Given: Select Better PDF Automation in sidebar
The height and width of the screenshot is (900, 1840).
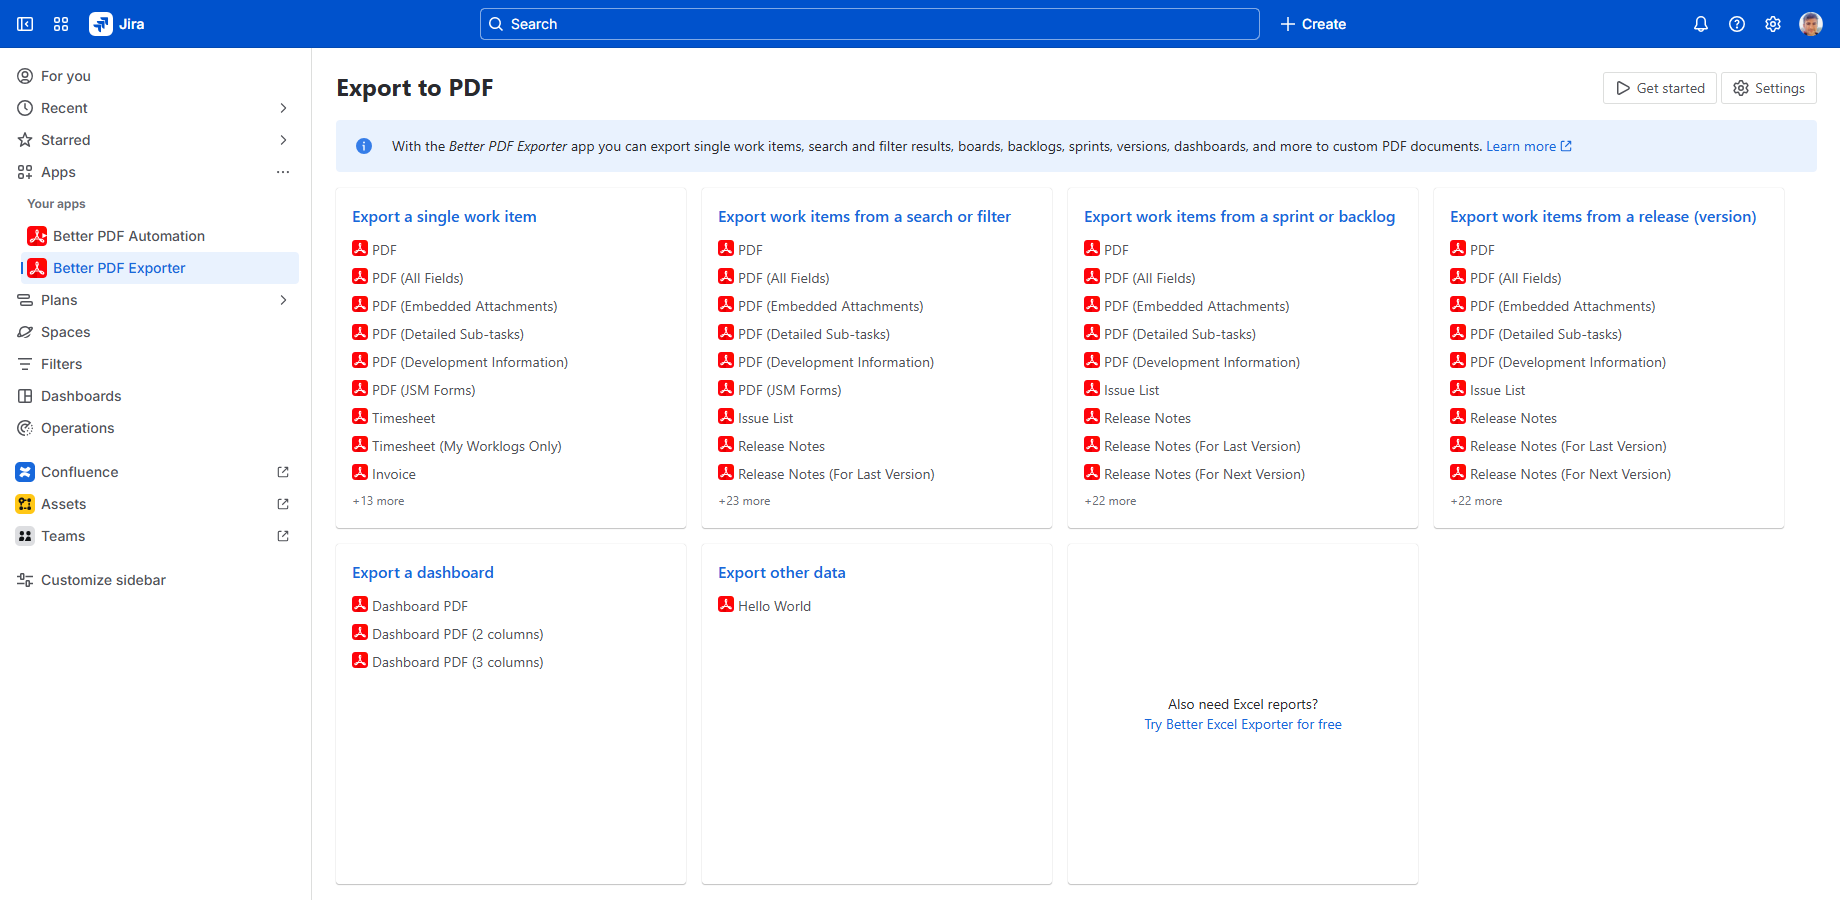Looking at the screenshot, I should [x=128, y=236].
